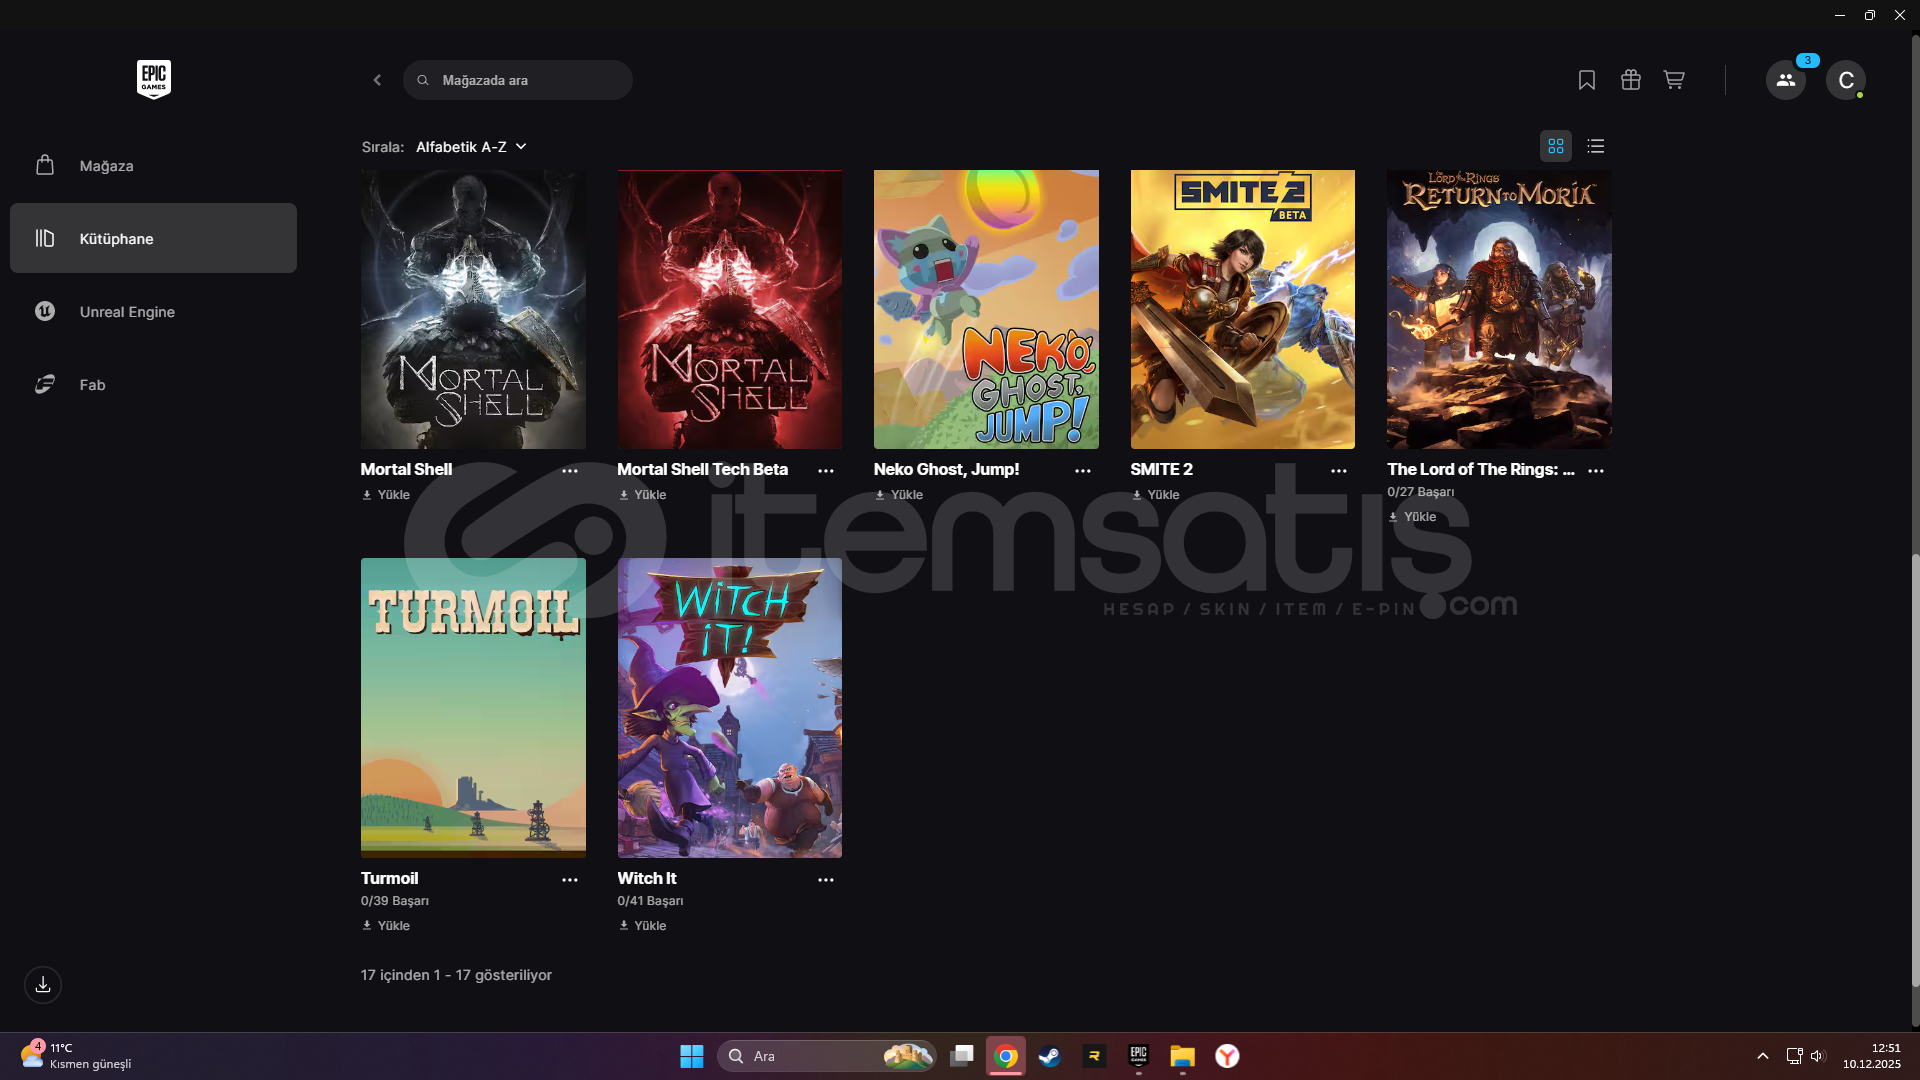1920x1080 pixels.
Task: Expand the Alfabetik A-Z sort dropdown
Action: (471, 147)
